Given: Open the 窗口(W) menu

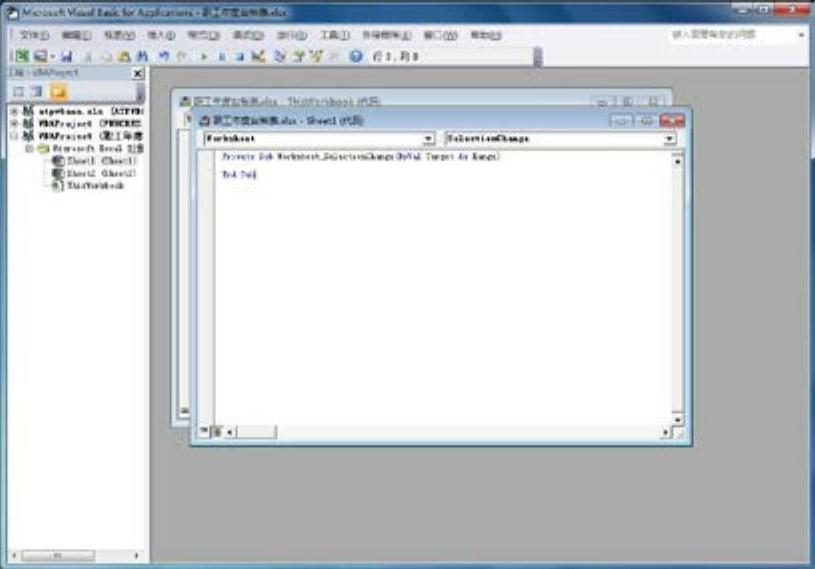Looking at the screenshot, I should coord(441,35).
